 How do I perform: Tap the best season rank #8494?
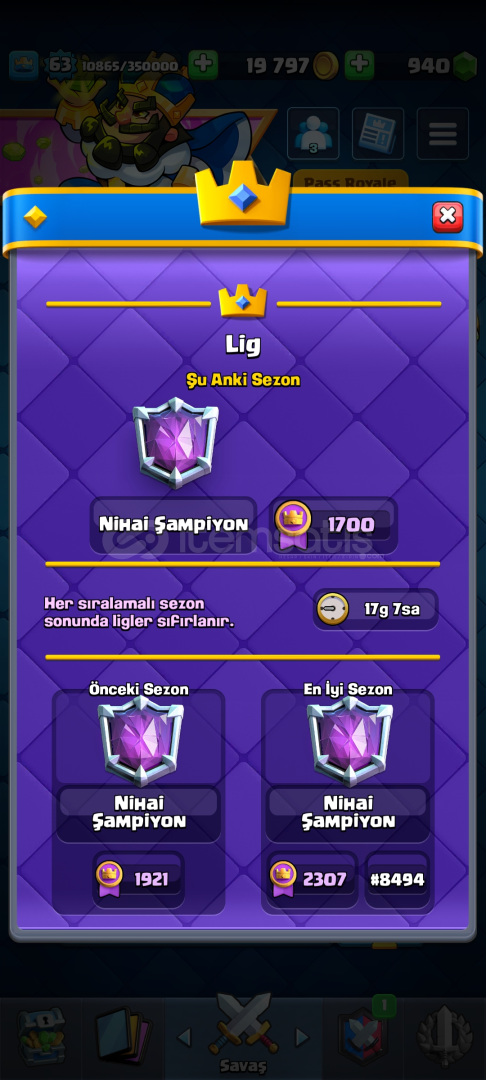tap(398, 880)
